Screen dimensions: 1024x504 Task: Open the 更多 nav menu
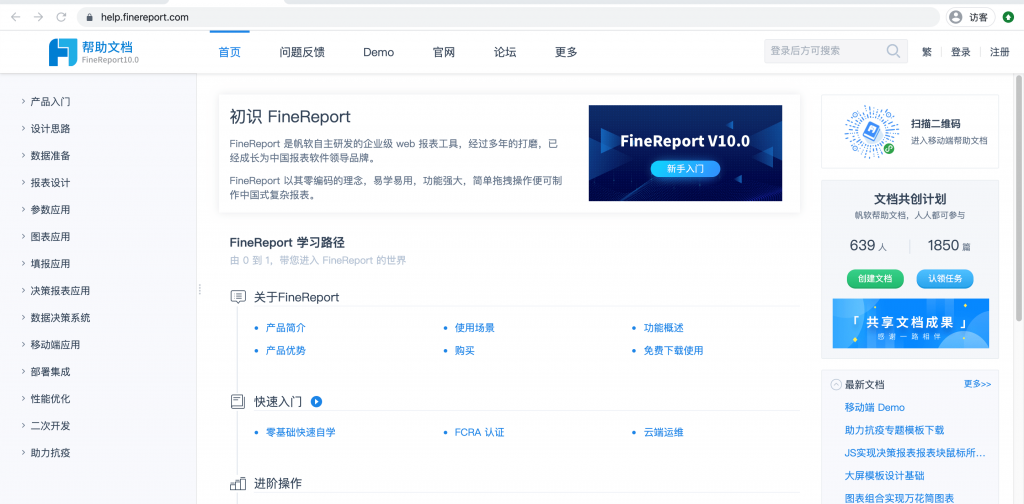[566, 52]
